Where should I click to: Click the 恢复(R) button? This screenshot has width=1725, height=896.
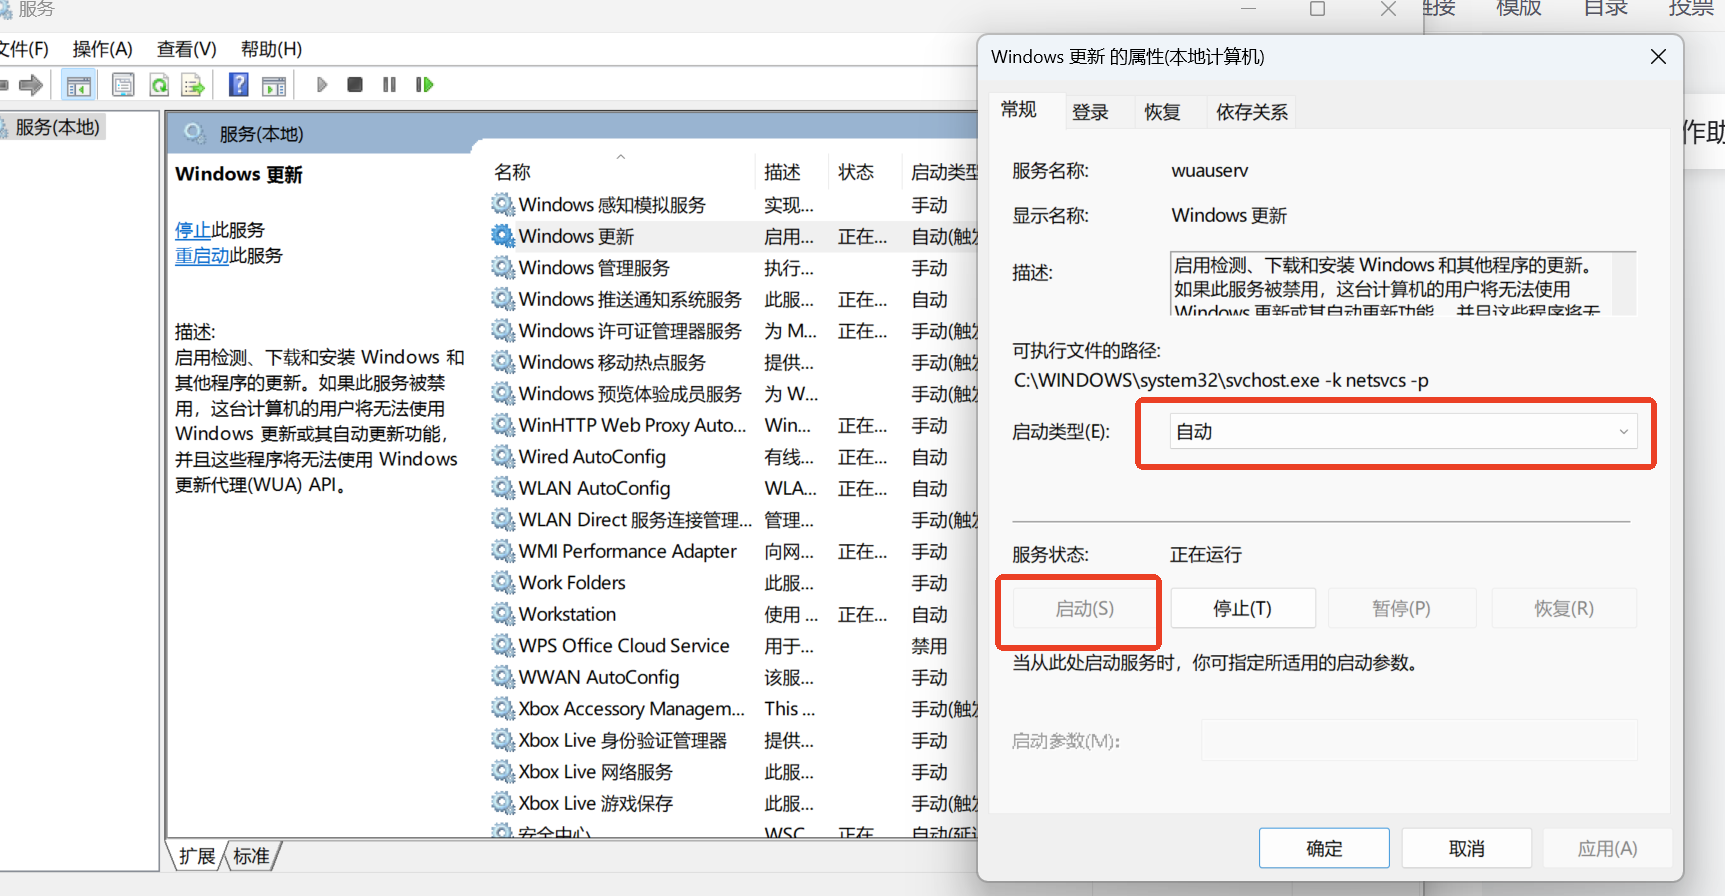click(1564, 608)
